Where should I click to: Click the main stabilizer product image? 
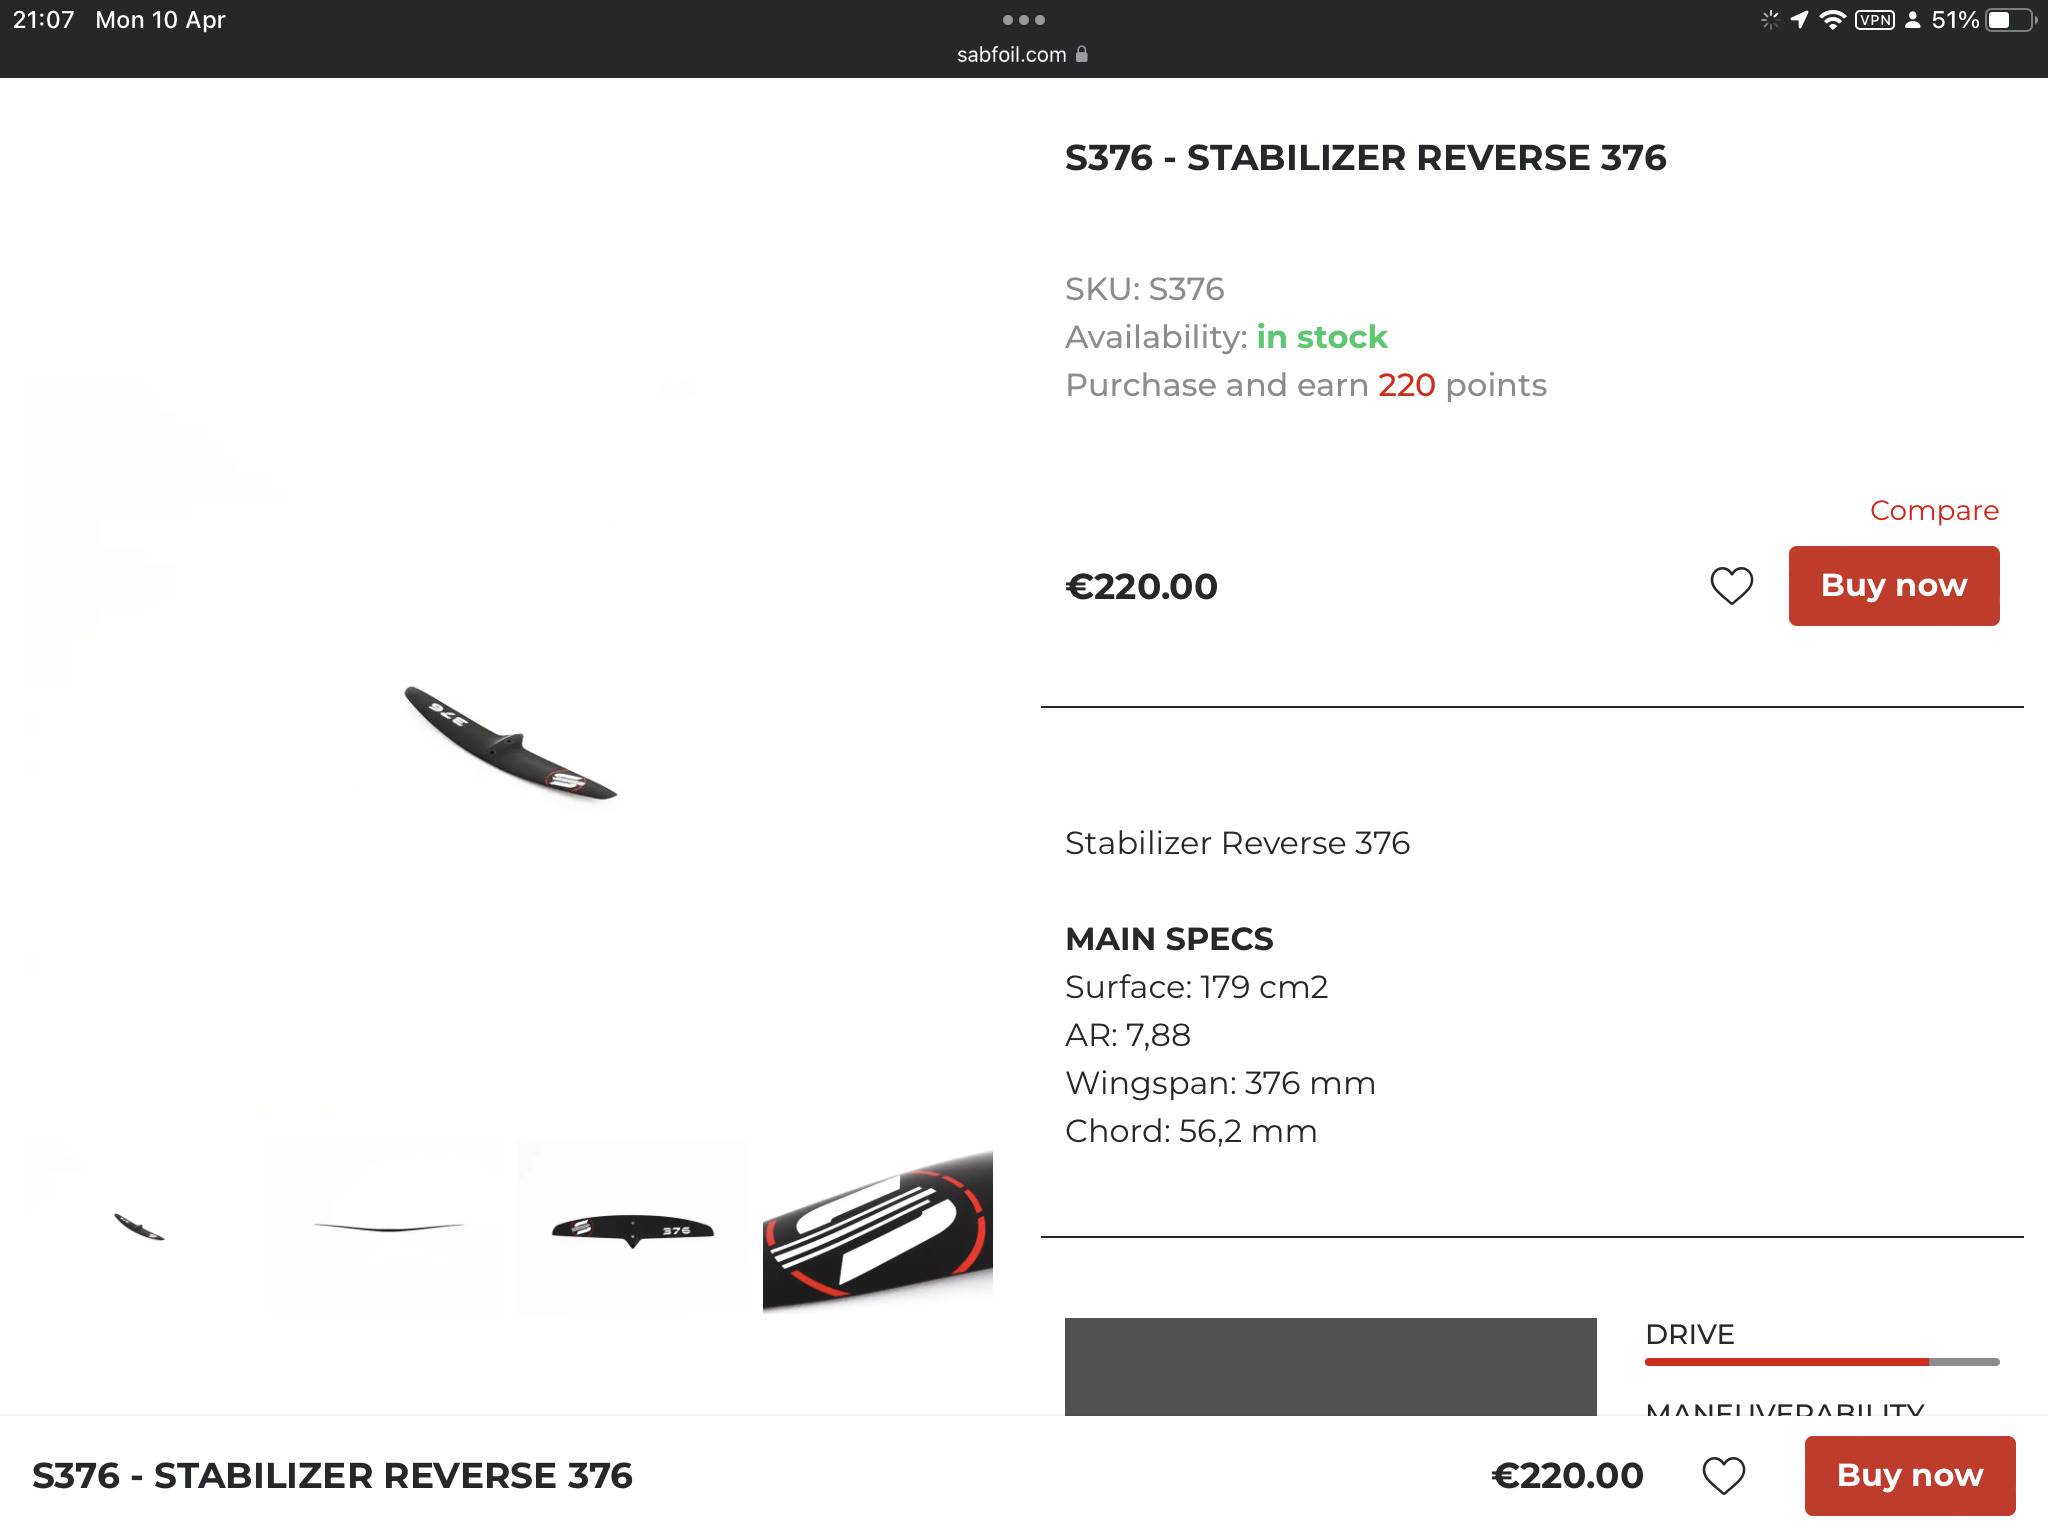pyautogui.click(x=509, y=742)
